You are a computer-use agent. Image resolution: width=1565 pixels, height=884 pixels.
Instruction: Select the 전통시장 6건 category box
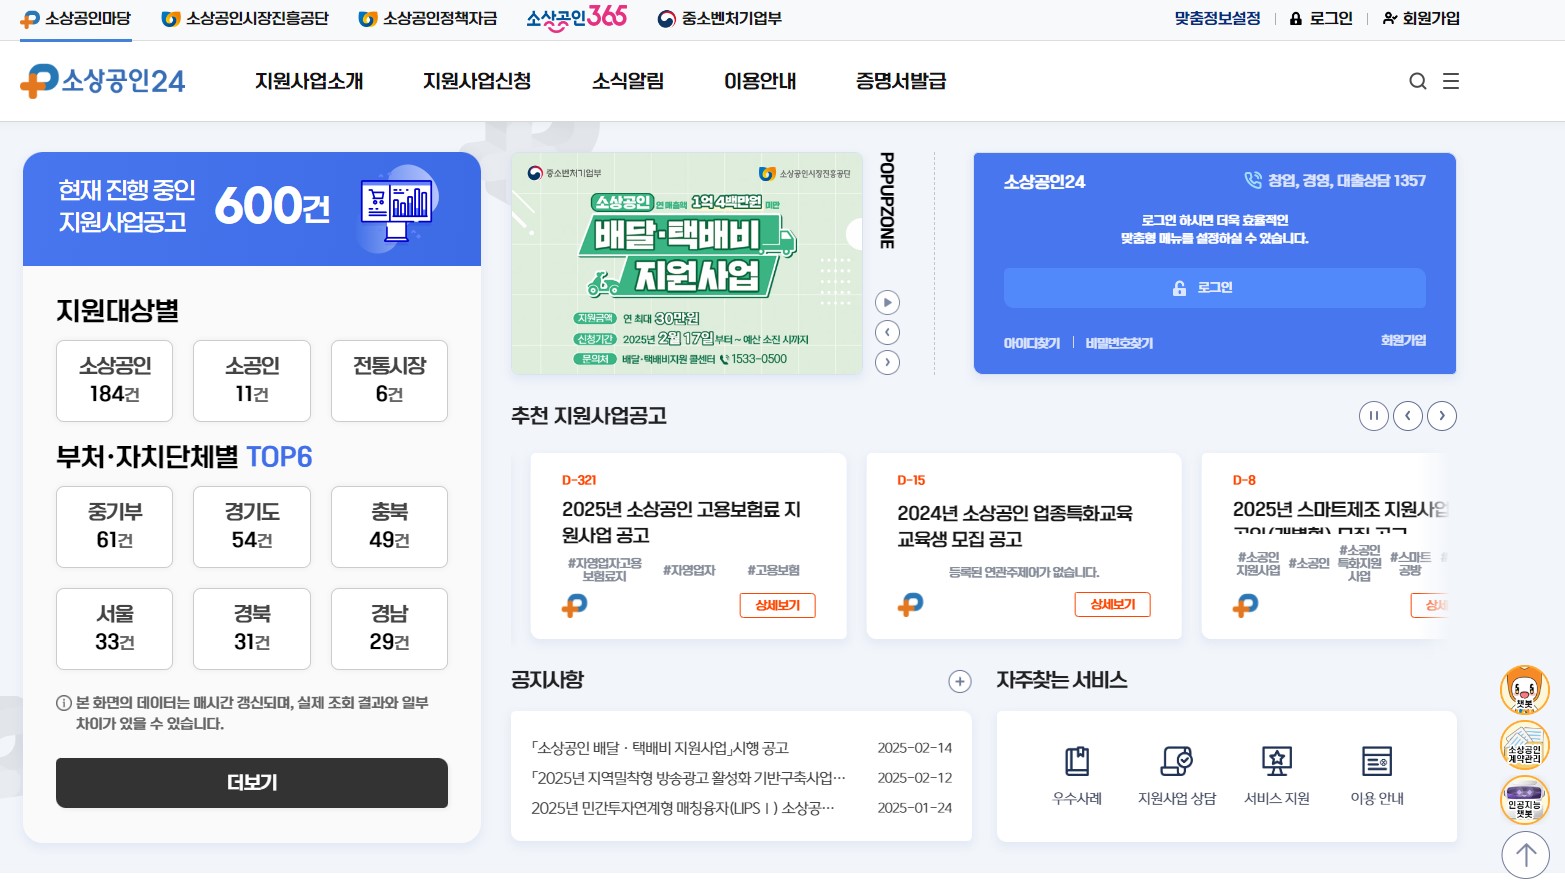click(389, 381)
